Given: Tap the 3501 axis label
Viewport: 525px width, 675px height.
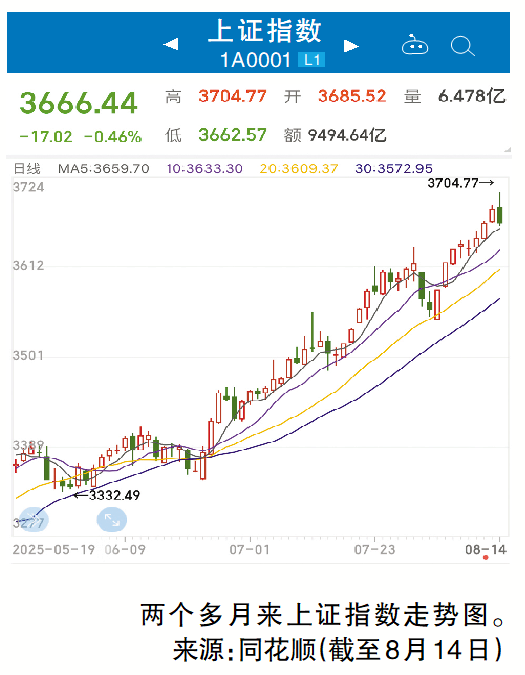Looking at the screenshot, I should coord(28,356).
